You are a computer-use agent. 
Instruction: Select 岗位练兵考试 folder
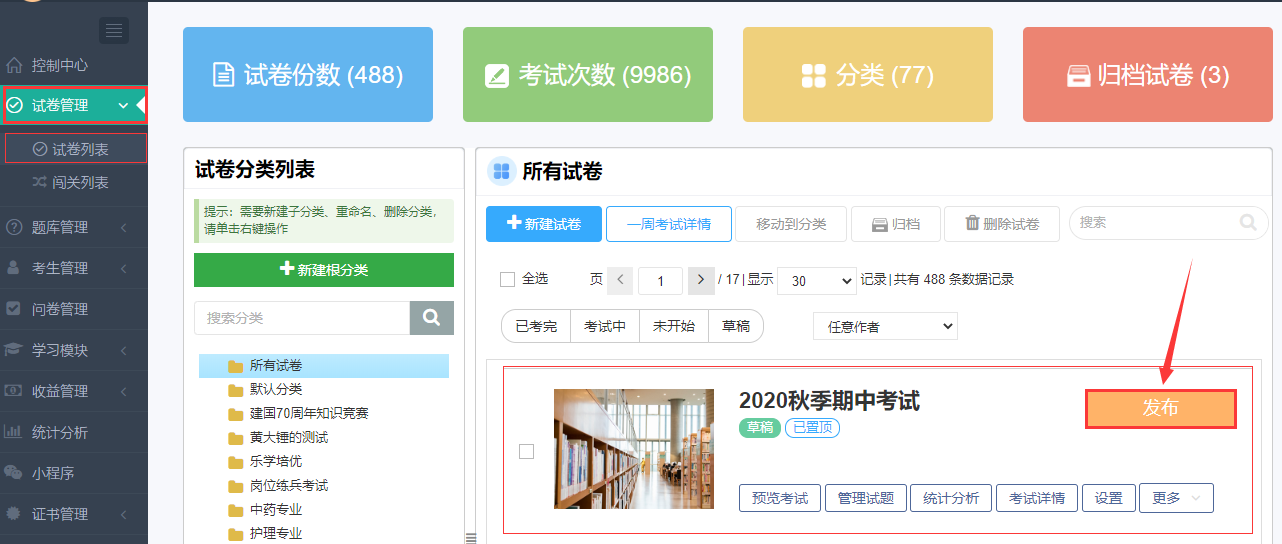pos(278,485)
